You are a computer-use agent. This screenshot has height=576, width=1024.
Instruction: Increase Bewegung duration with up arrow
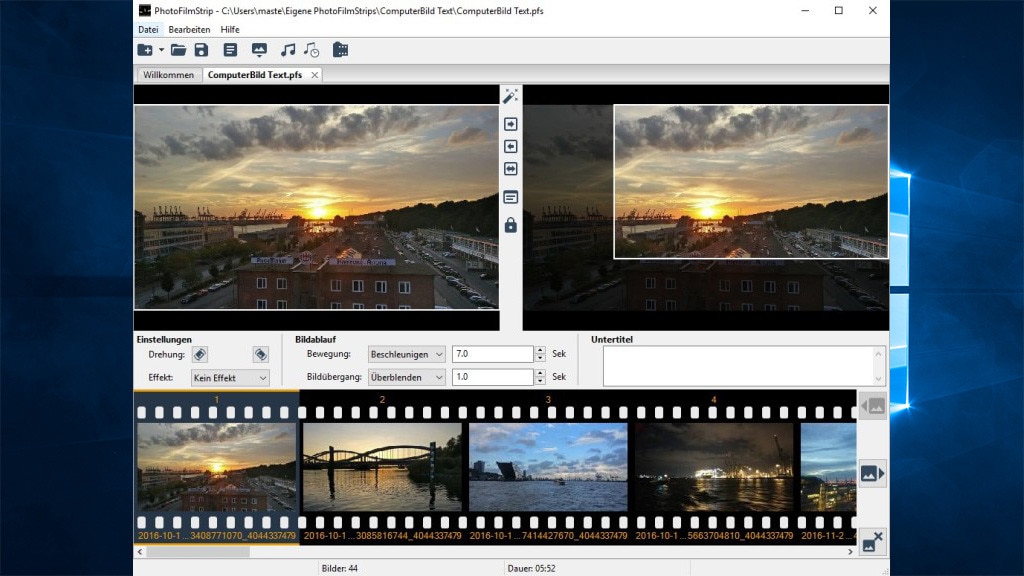(x=540, y=350)
